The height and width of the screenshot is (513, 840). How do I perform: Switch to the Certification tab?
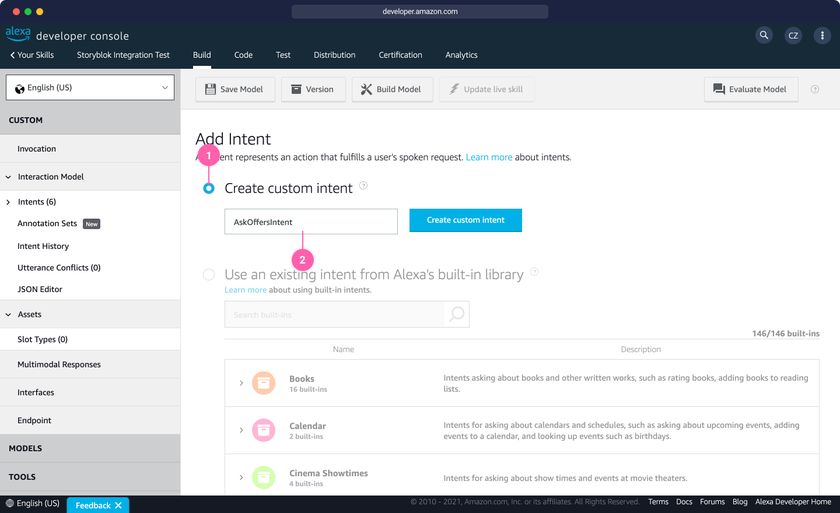(400, 55)
